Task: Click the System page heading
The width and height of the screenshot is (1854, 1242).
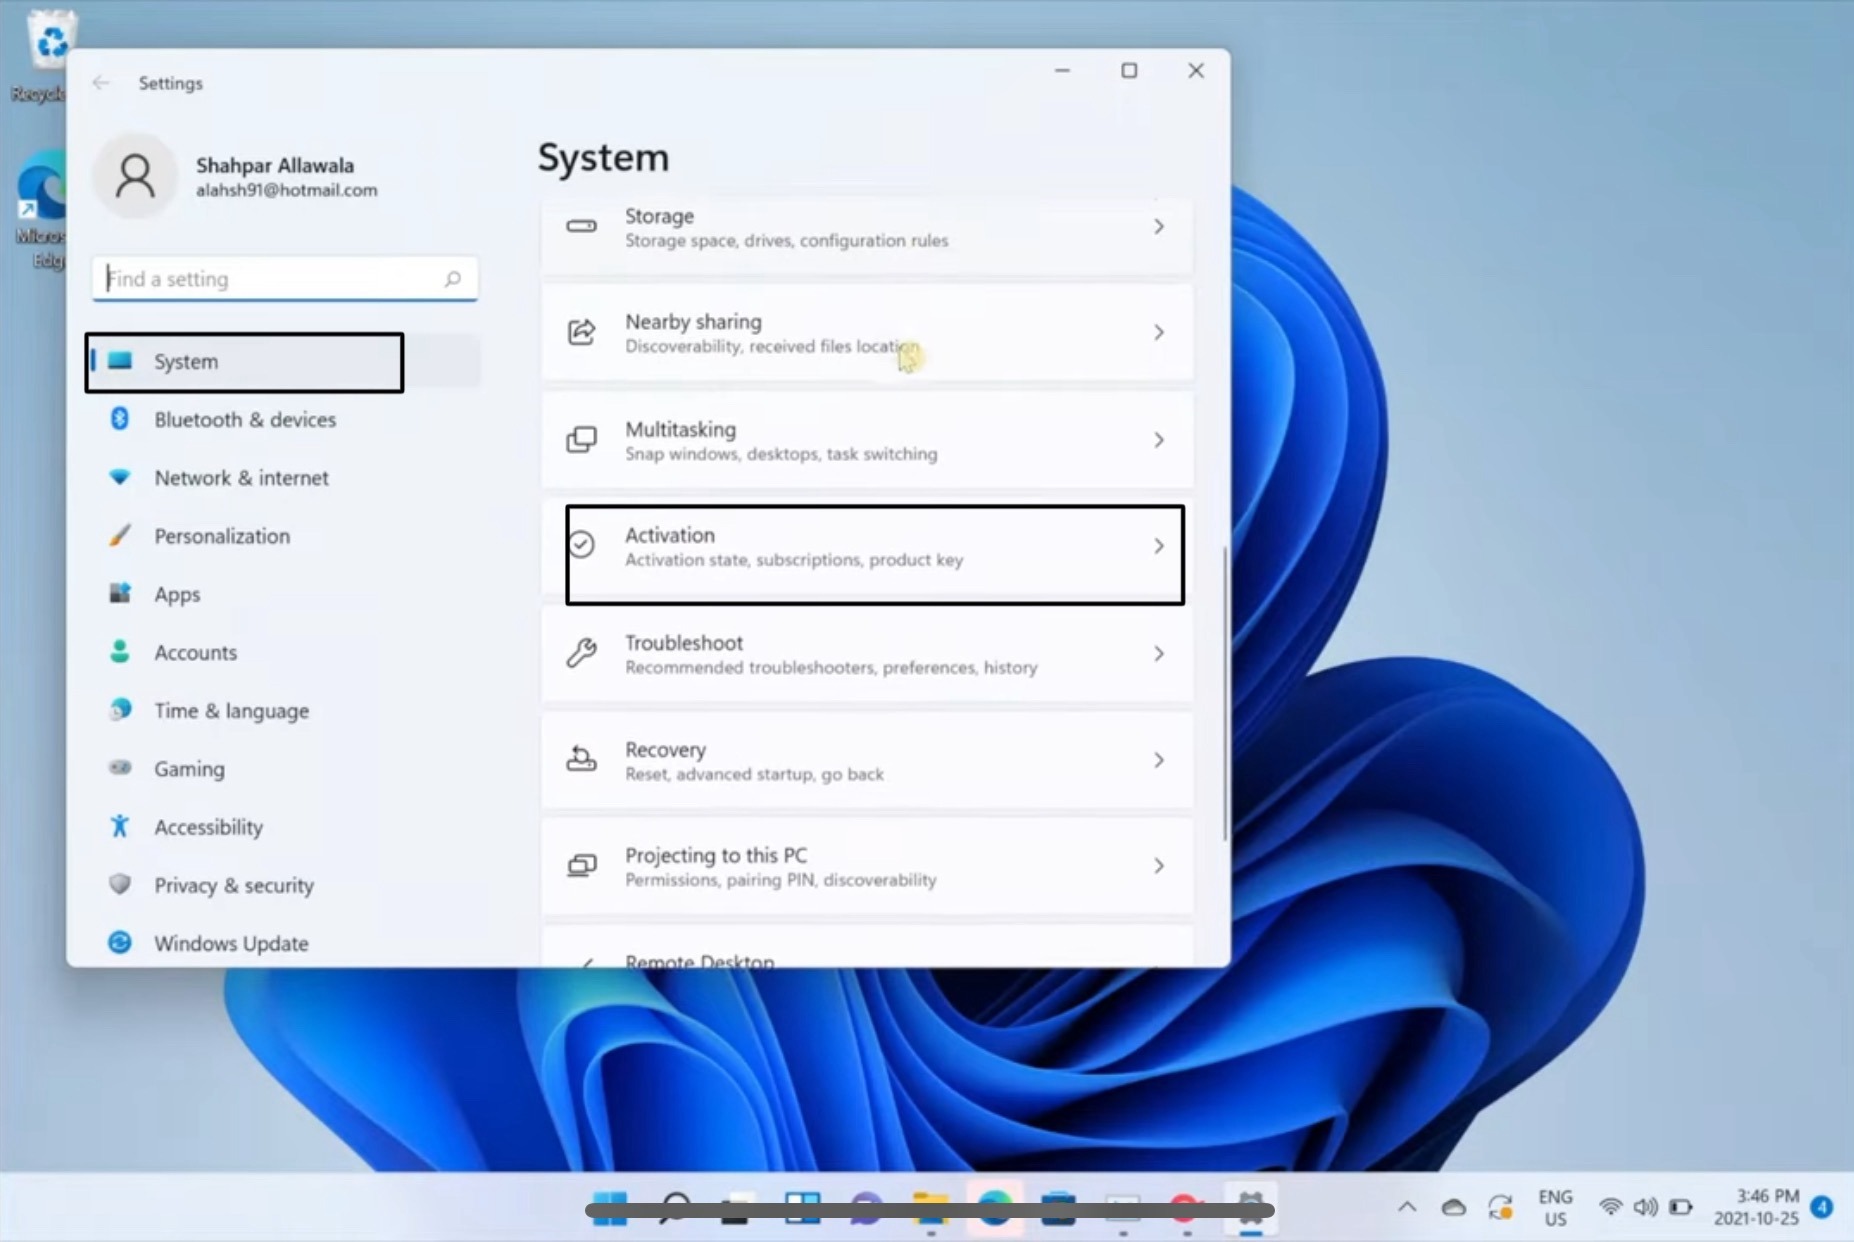Action: click(x=603, y=158)
